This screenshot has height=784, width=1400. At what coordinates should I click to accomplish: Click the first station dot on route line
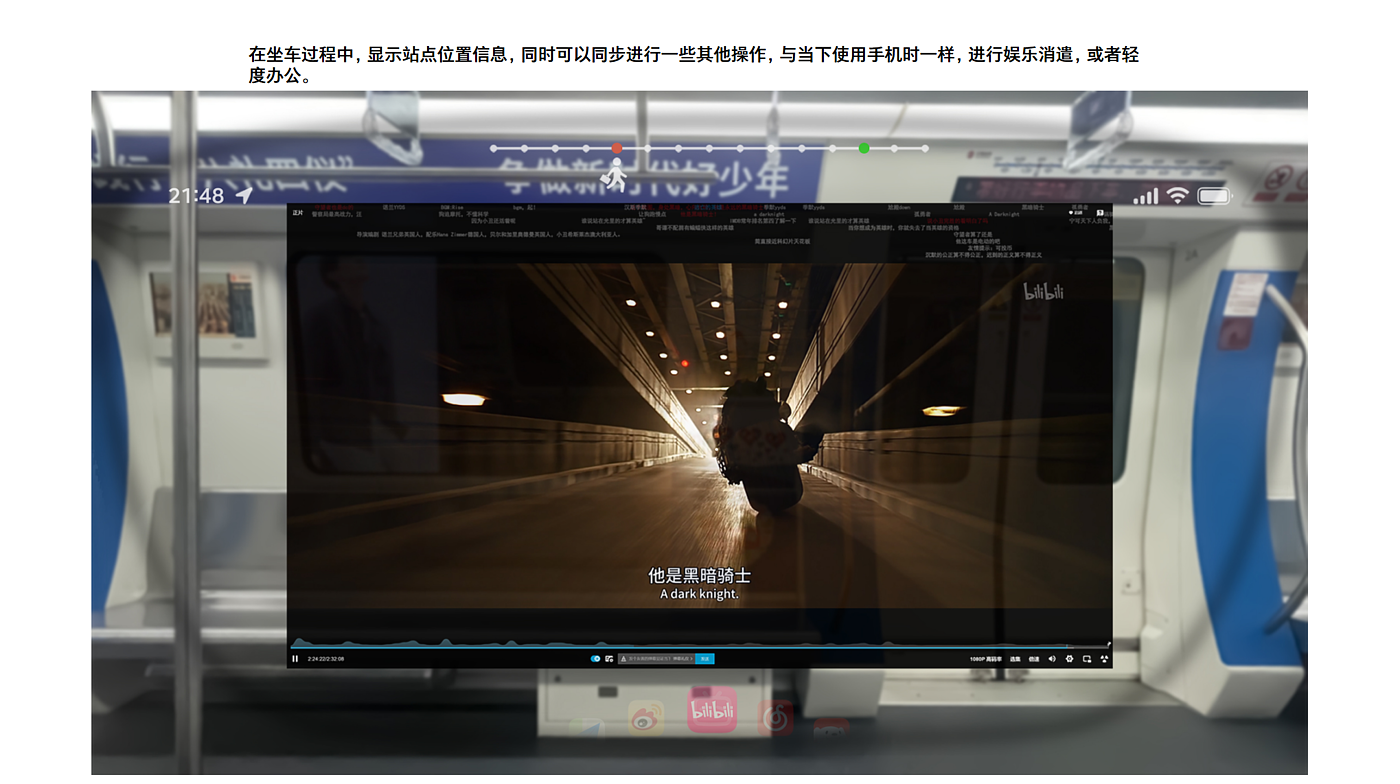click(x=493, y=148)
